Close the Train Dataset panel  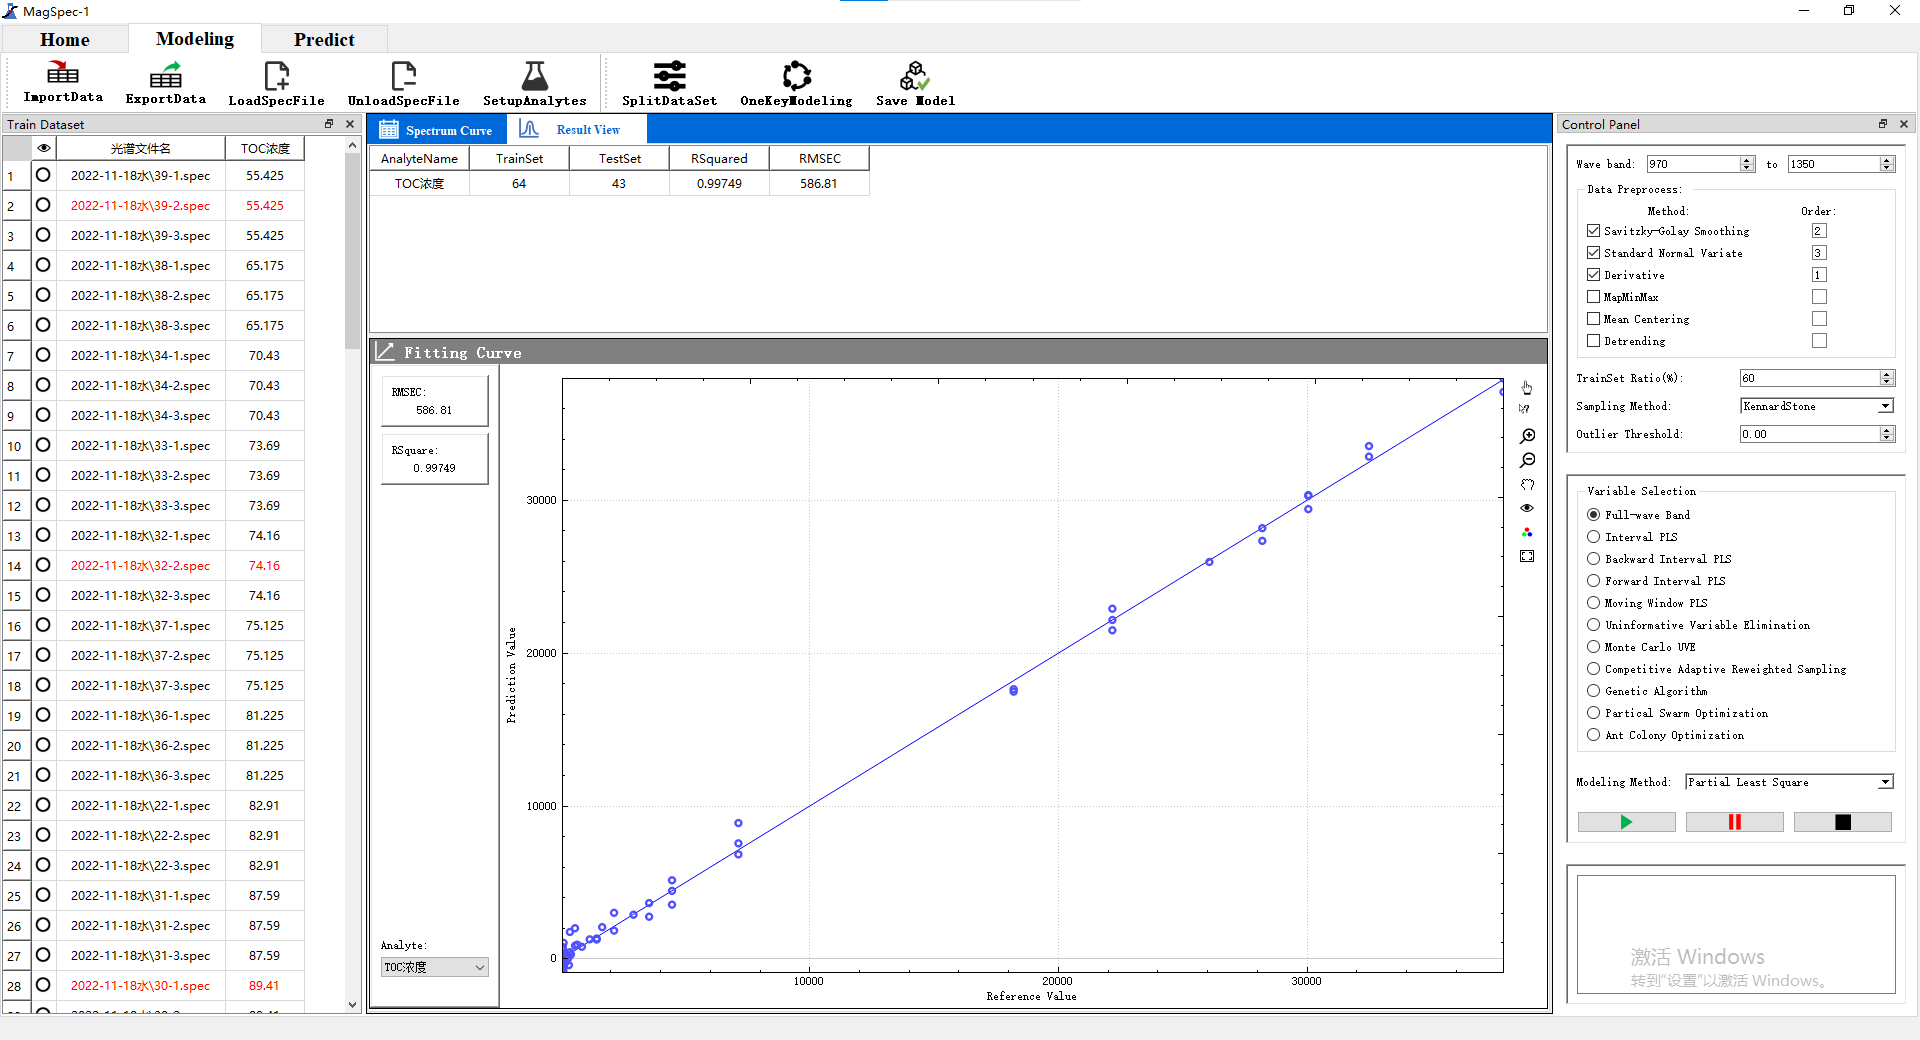click(x=350, y=124)
